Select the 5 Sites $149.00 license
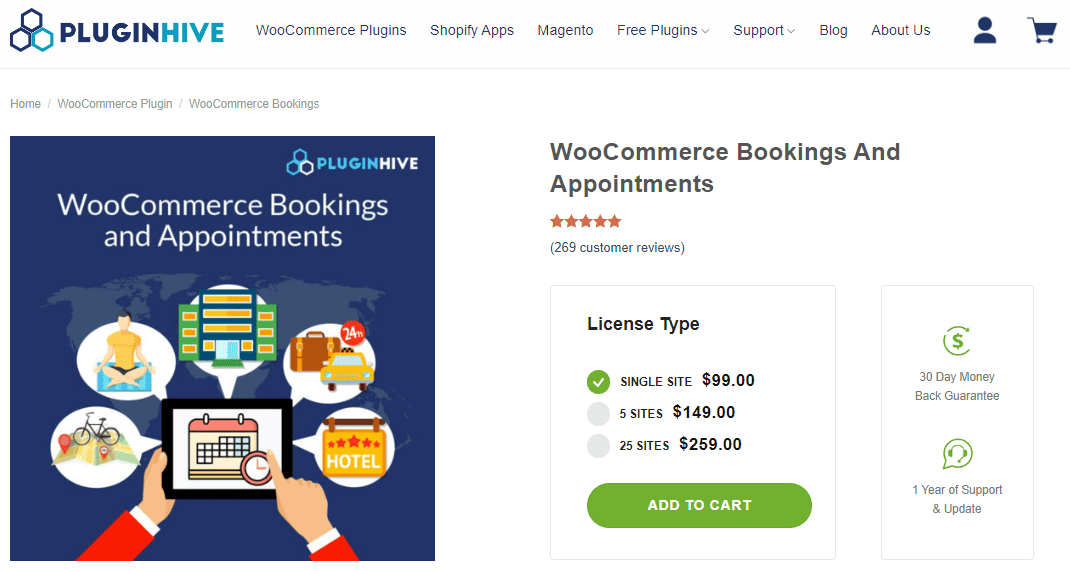The width and height of the screenshot is (1070, 571). pos(661,413)
